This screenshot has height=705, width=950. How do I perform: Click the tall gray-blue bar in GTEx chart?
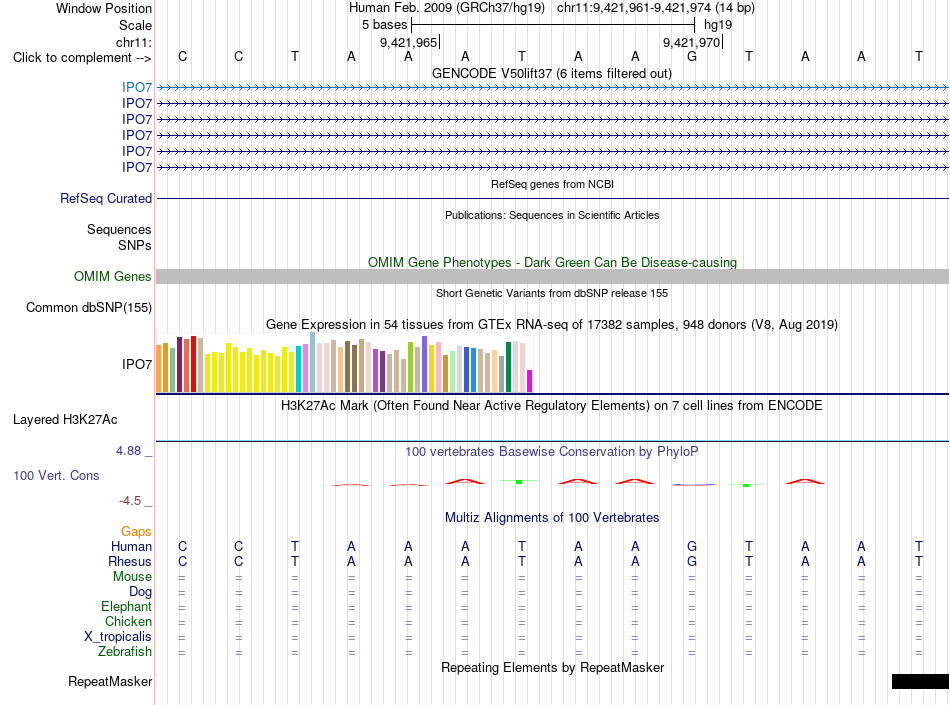point(312,362)
